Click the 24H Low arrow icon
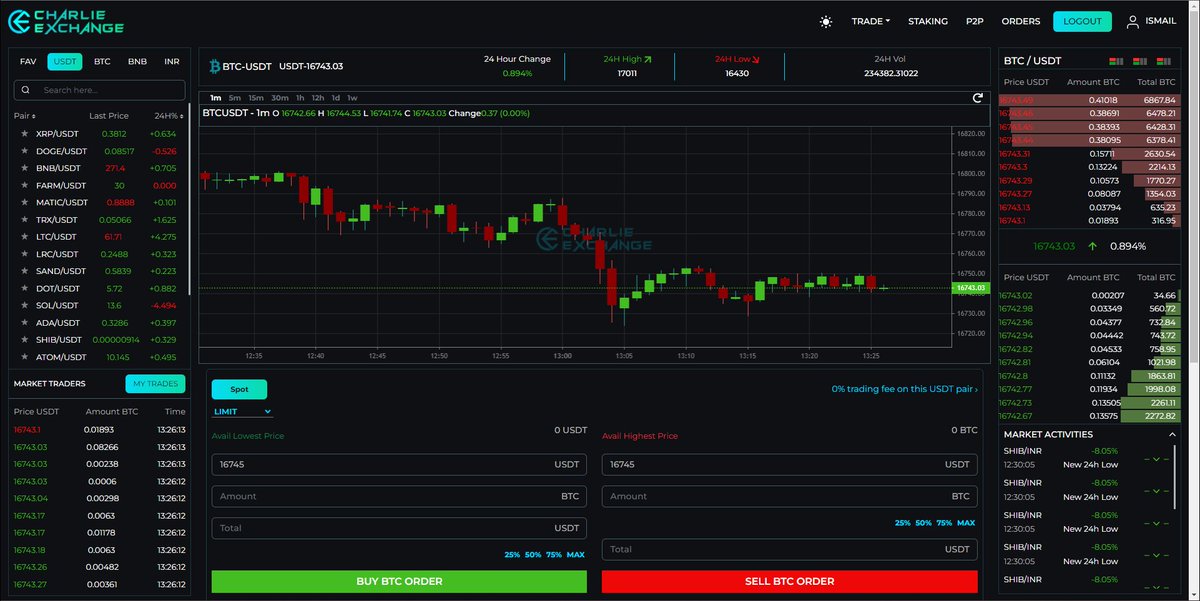 tap(755, 60)
